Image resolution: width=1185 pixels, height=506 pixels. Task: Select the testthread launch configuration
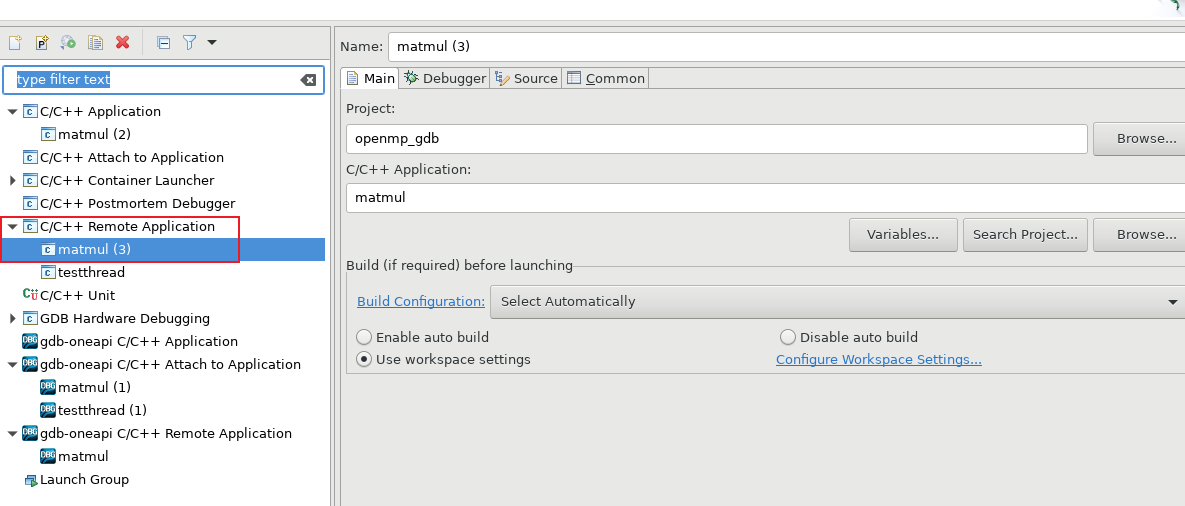pyautogui.click(x=91, y=272)
